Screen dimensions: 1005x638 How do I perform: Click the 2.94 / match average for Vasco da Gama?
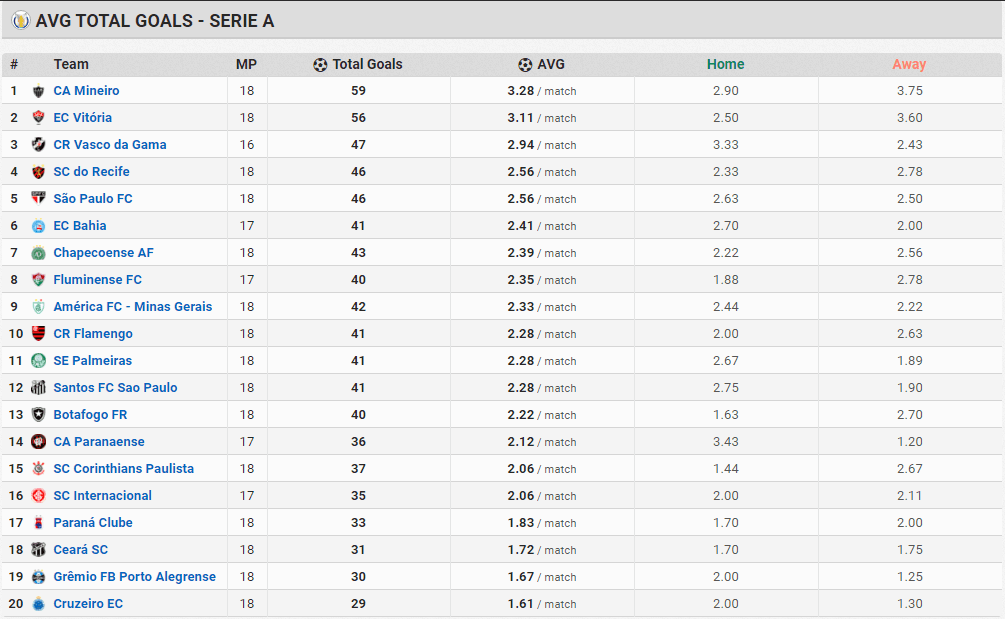[x=542, y=144]
